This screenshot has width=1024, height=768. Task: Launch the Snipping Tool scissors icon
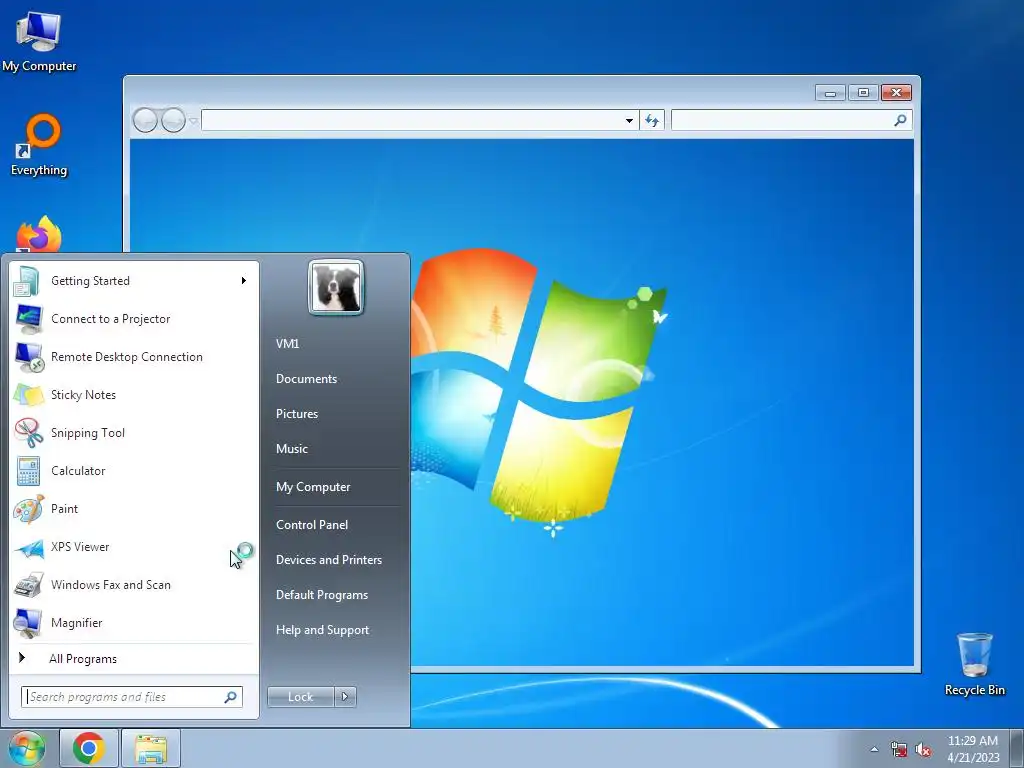click(27, 432)
